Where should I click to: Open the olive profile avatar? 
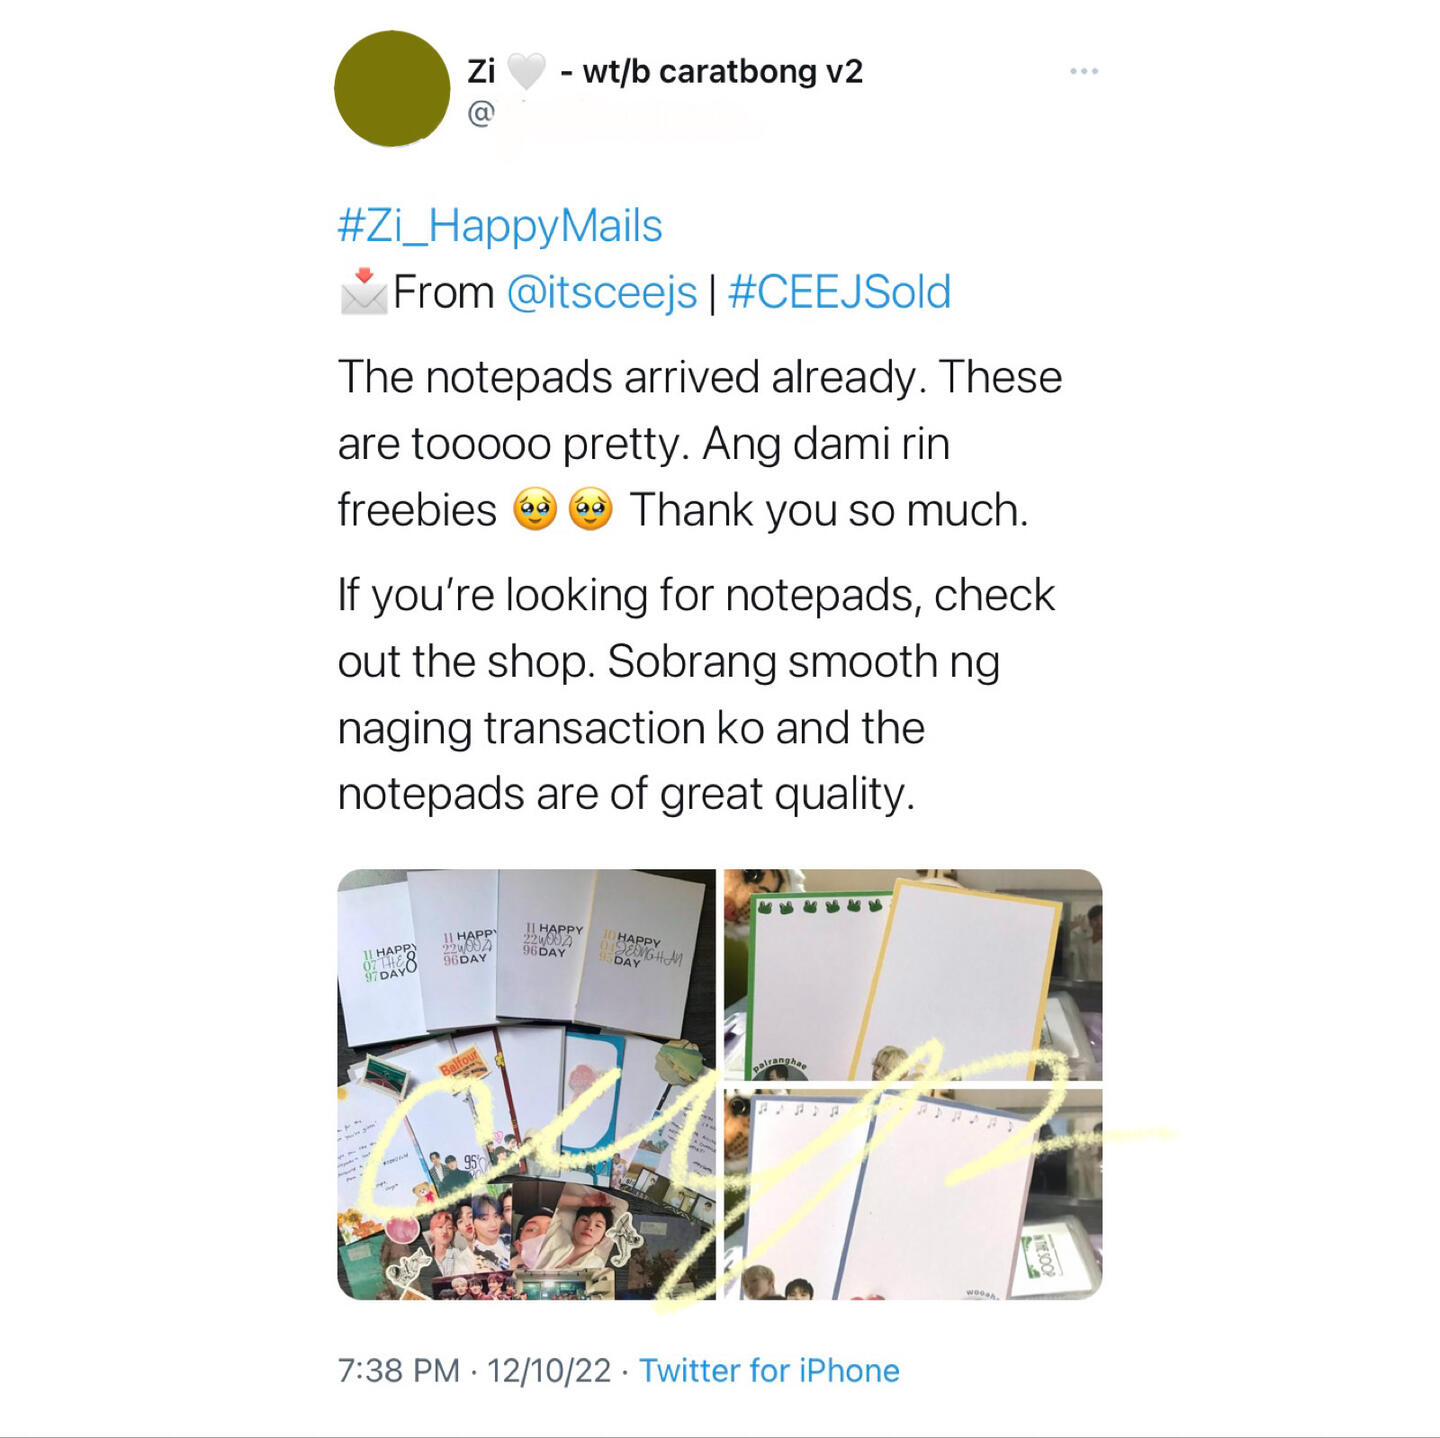pyautogui.click(x=392, y=89)
